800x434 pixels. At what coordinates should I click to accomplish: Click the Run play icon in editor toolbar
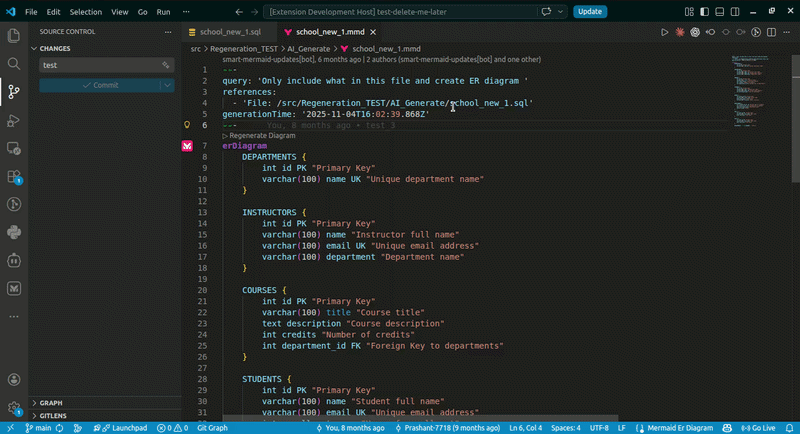[664, 32]
